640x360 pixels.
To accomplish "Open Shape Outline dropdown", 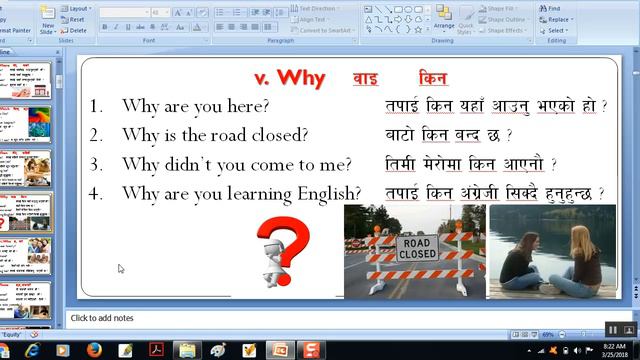I will (x=504, y=20).
